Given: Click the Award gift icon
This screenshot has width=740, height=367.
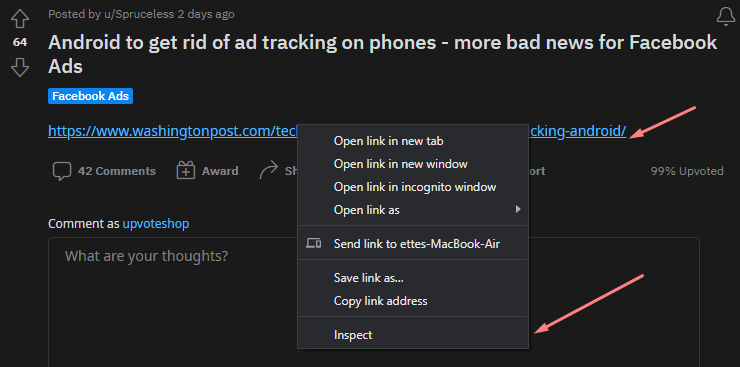Looking at the screenshot, I should [x=185, y=171].
